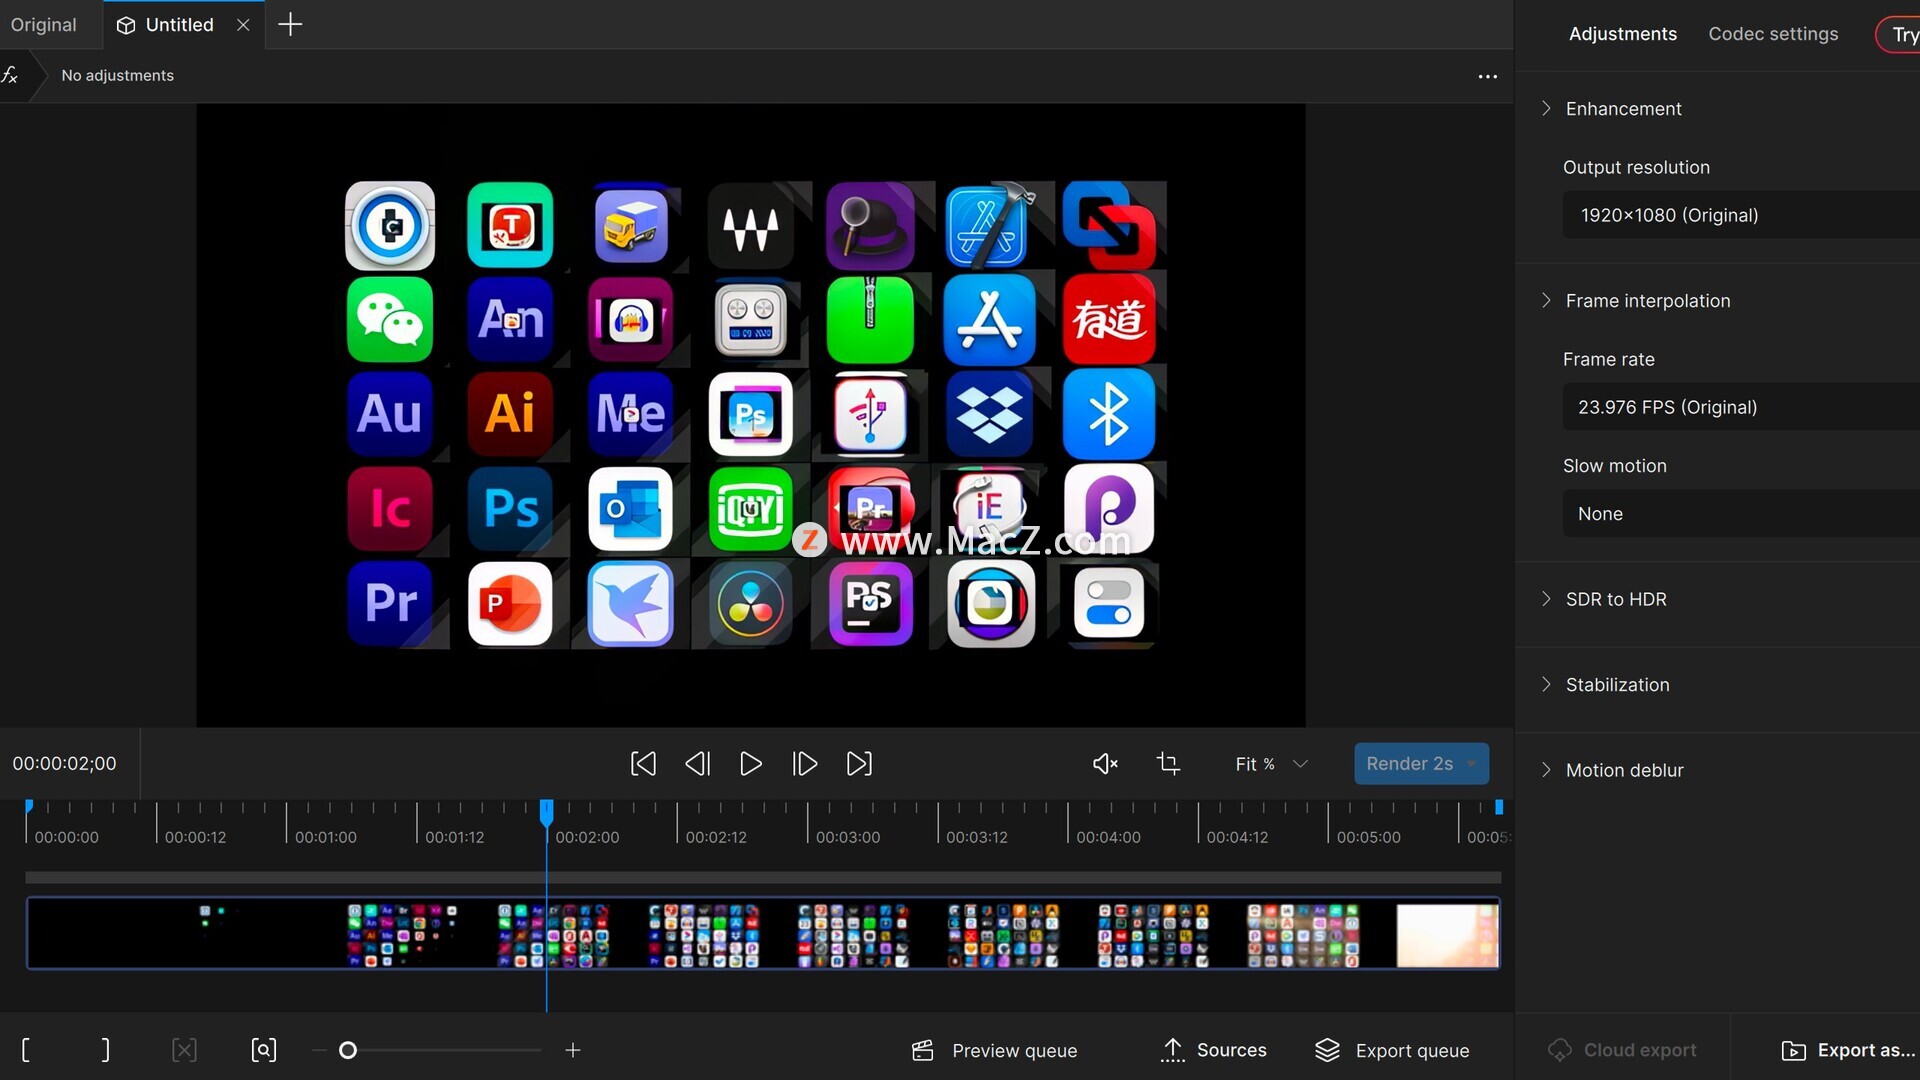
Task: Open the Slow motion dropdown
Action: coord(1740,514)
